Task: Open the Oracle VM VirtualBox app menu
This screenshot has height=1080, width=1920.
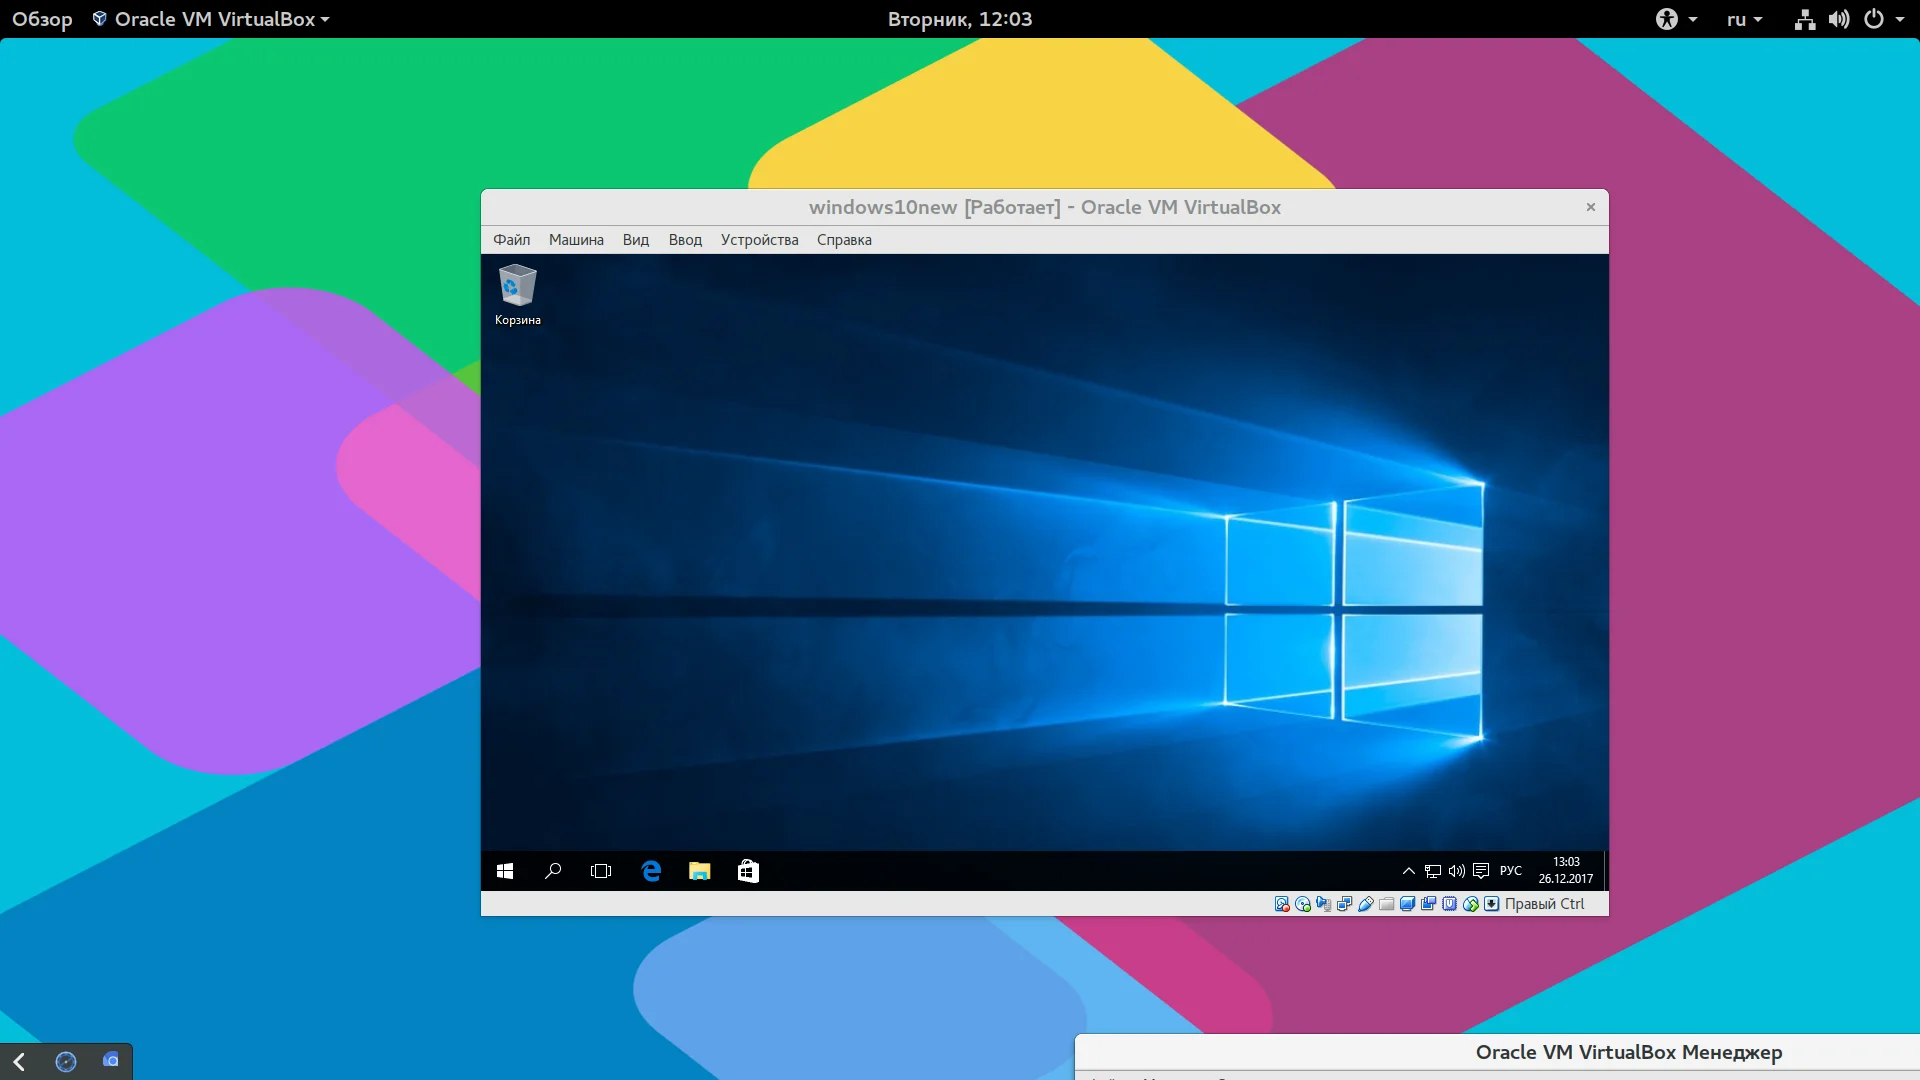Action: pos(212,19)
